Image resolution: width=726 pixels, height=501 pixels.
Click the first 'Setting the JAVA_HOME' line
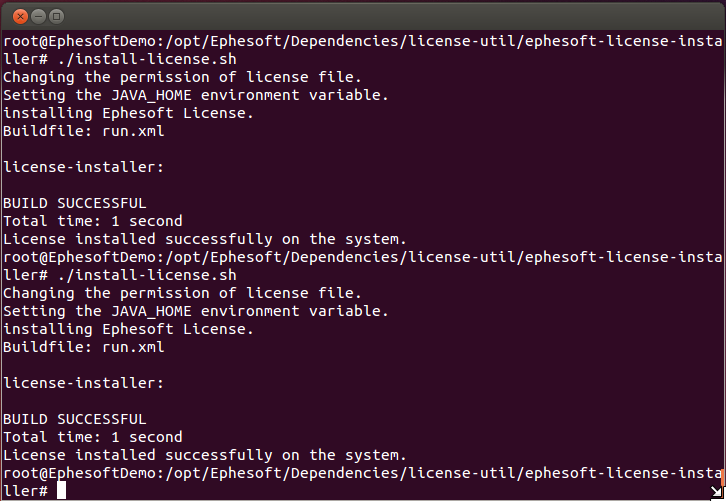pos(196,95)
